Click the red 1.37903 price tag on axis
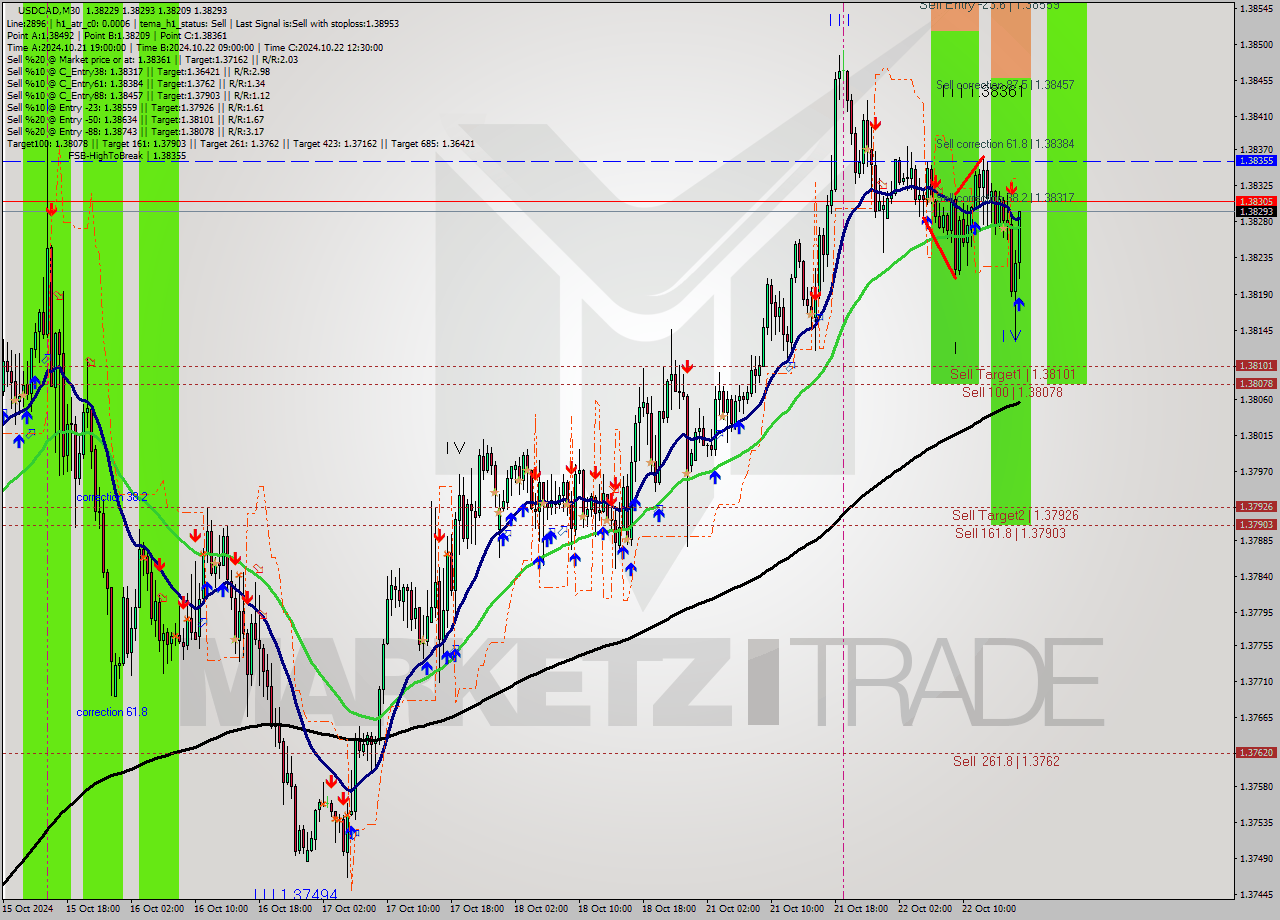 (1256, 524)
